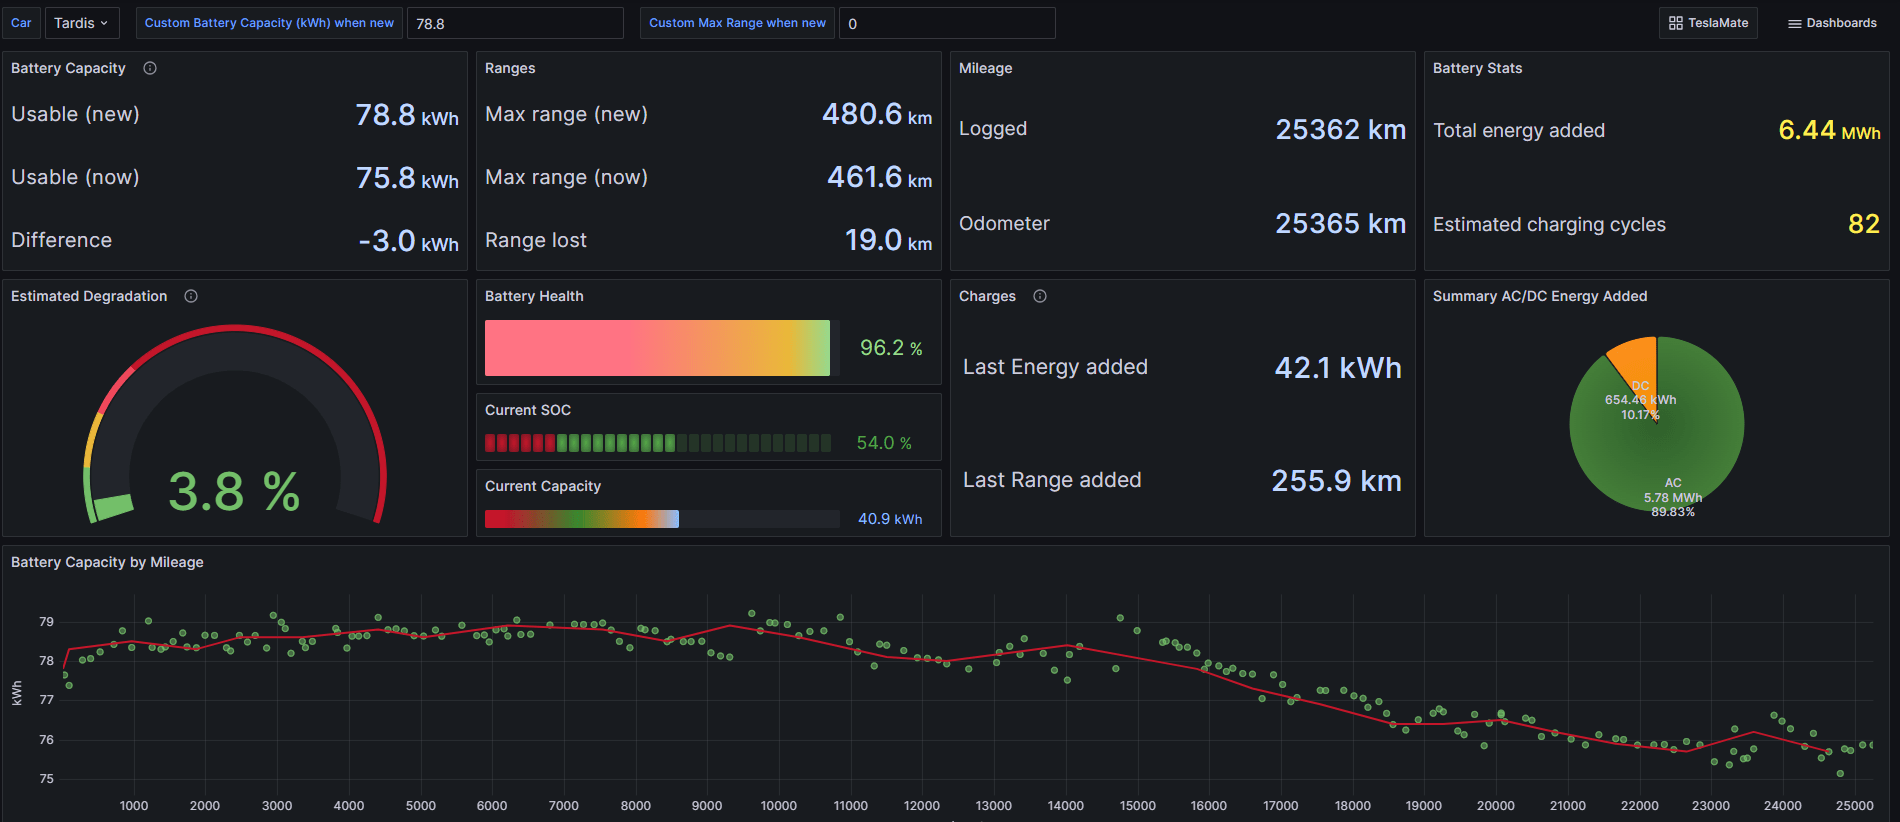Click the Estimated Degradation gauge value
1900x822 pixels.
234,492
